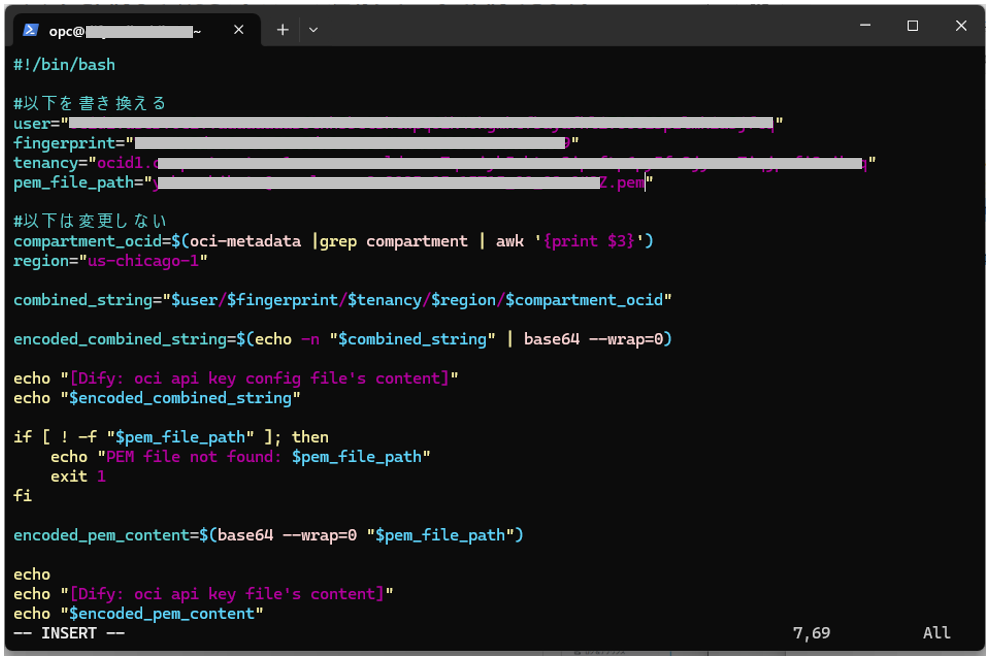Click the 'fi' closing keyword
Image resolution: width=987 pixels, height=656 pixels.
(23, 496)
